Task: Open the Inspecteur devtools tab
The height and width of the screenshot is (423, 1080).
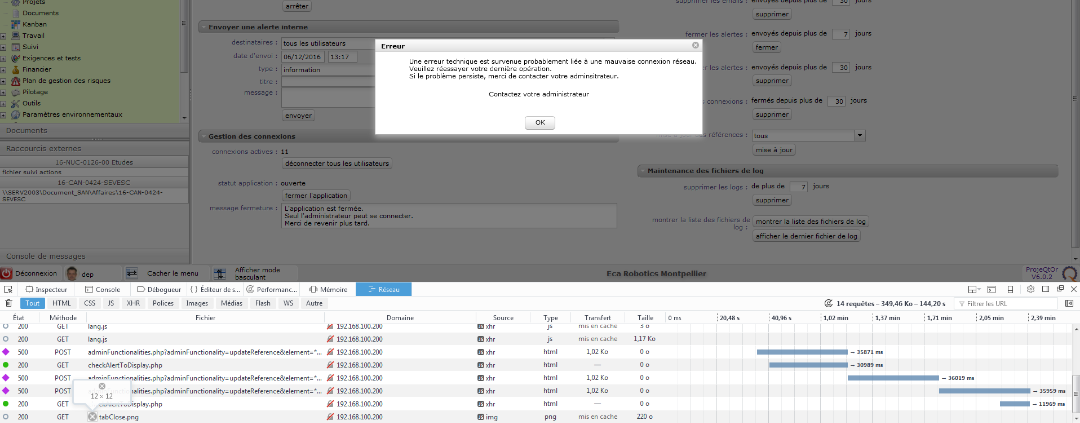Action: (47, 289)
